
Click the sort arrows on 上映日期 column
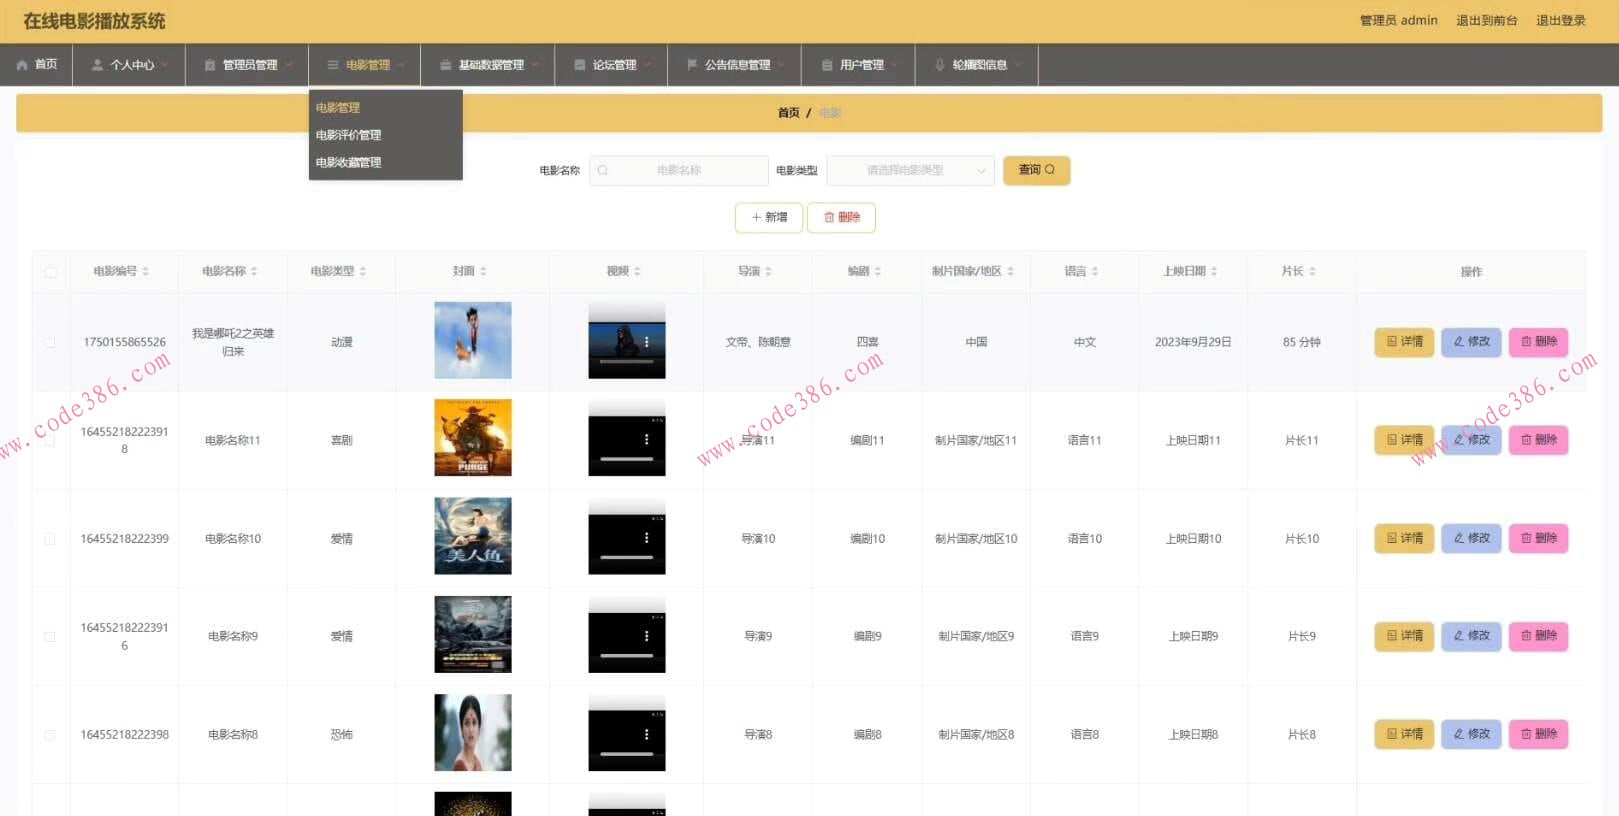click(1214, 272)
